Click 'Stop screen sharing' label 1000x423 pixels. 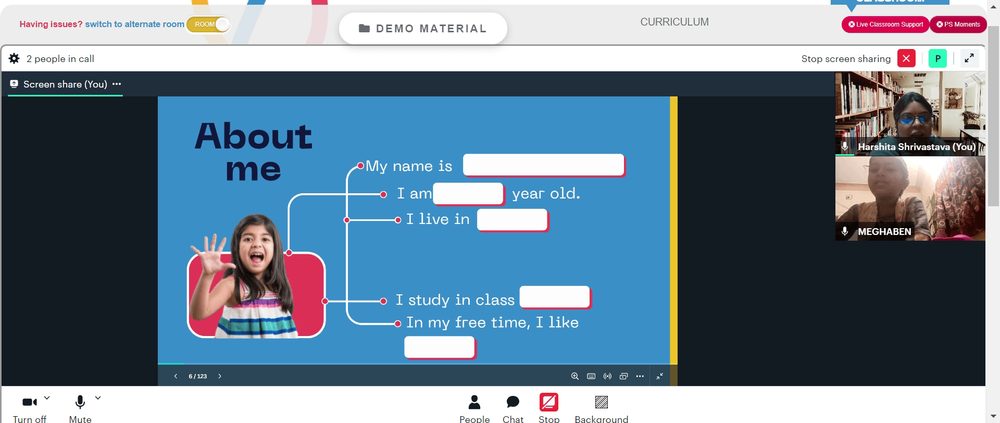click(846, 59)
